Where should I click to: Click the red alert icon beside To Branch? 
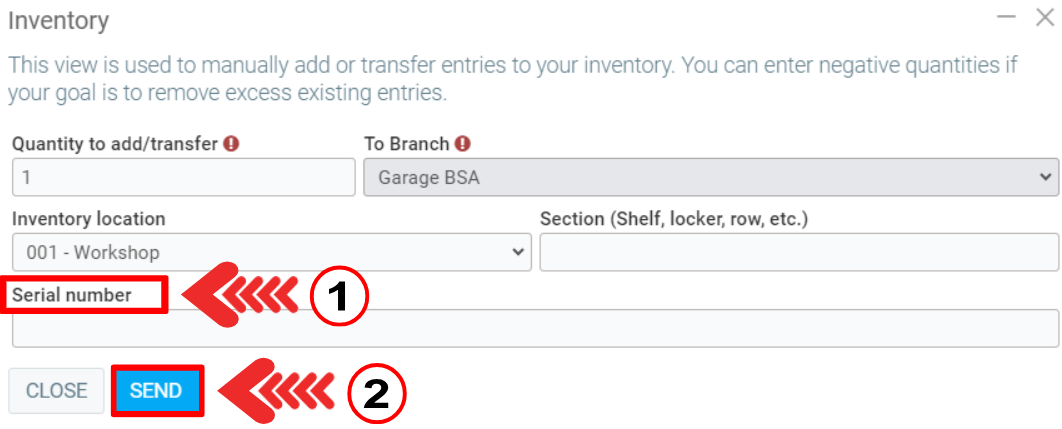(x=463, y=144)
